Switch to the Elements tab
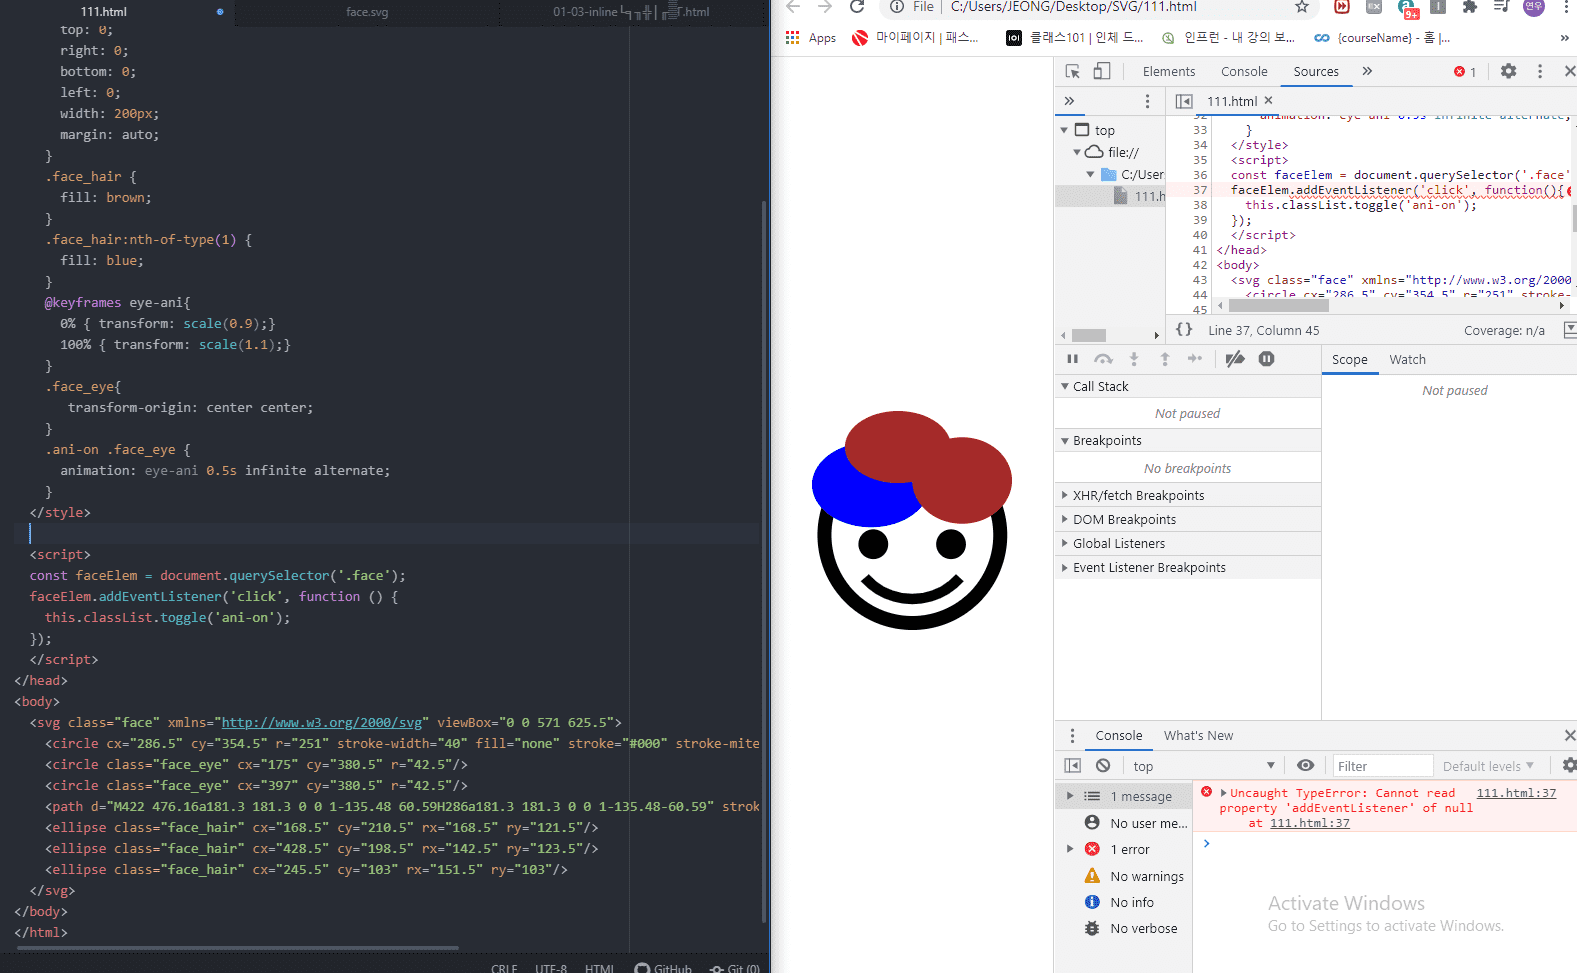The width and height of the screenshot is (1577, 973). [1169, 71]
